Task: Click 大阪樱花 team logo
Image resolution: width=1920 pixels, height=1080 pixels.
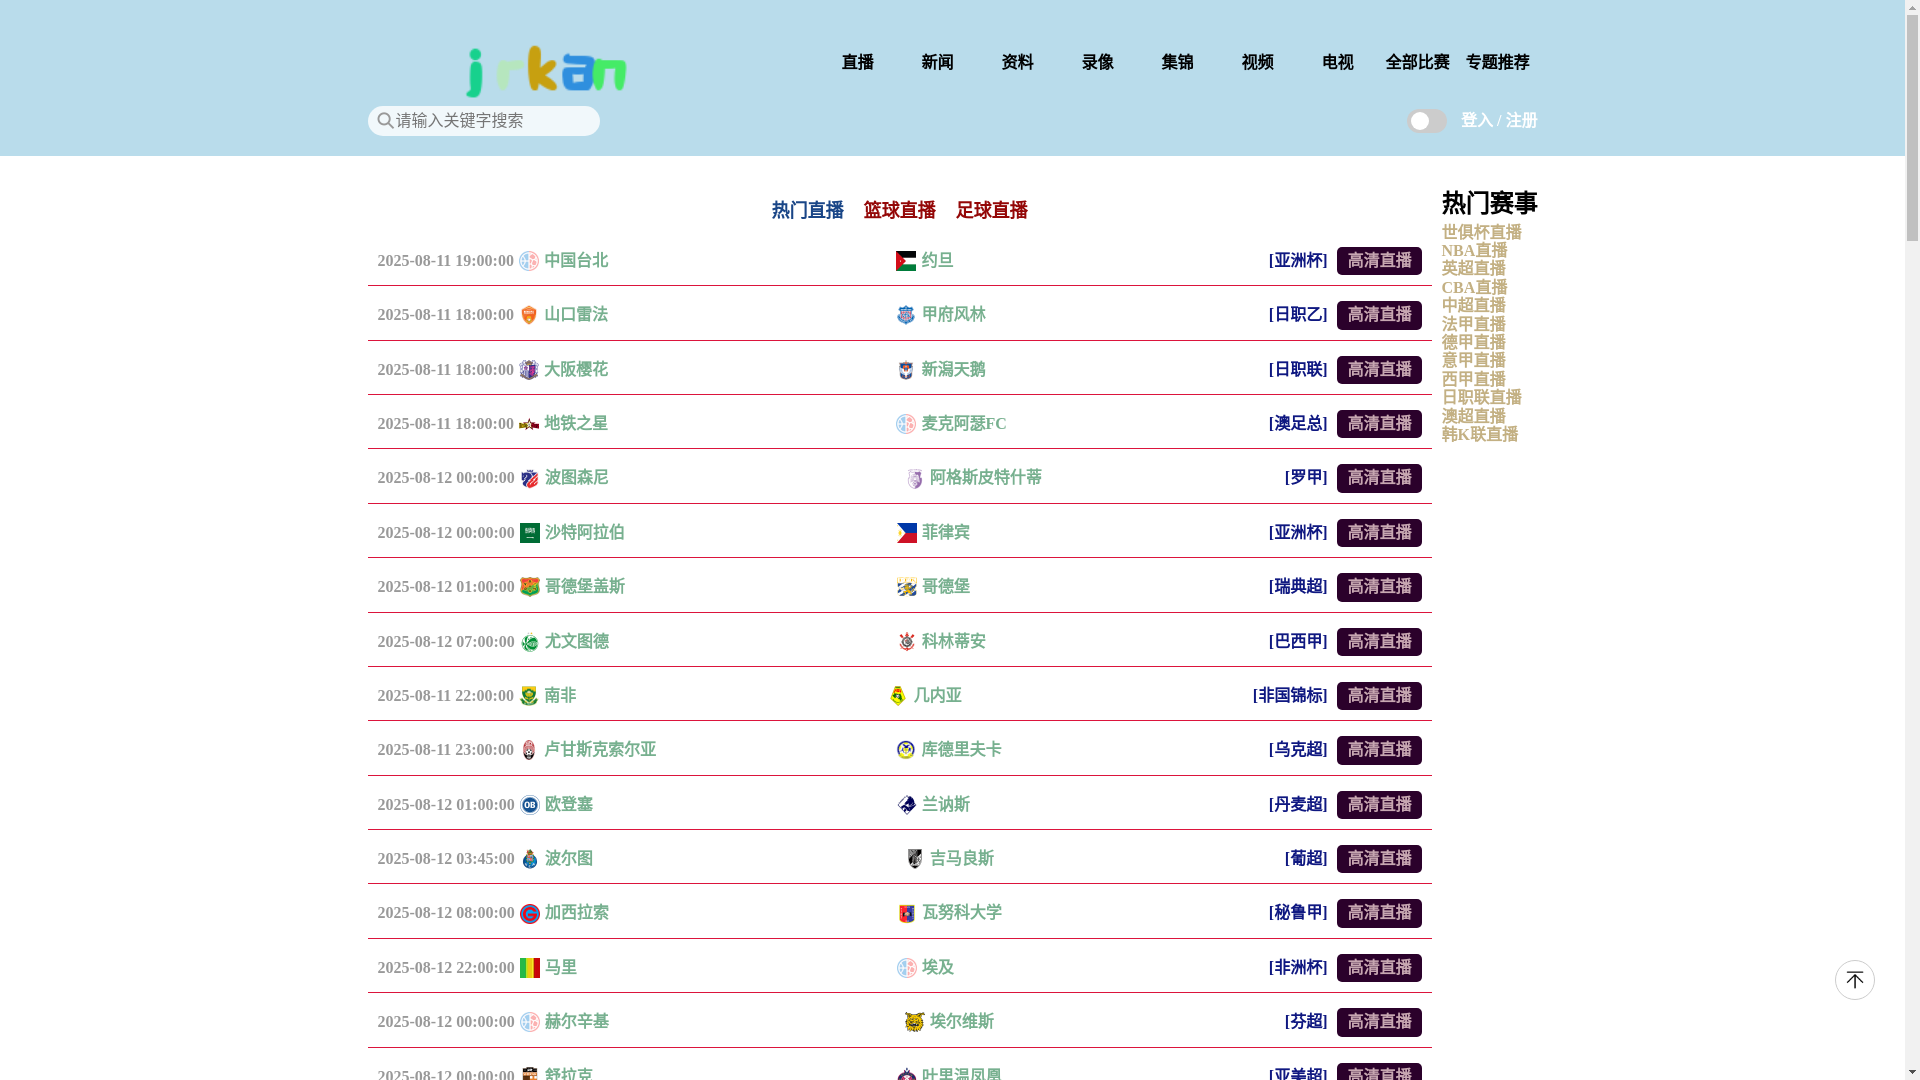Action: coord(529,370)
